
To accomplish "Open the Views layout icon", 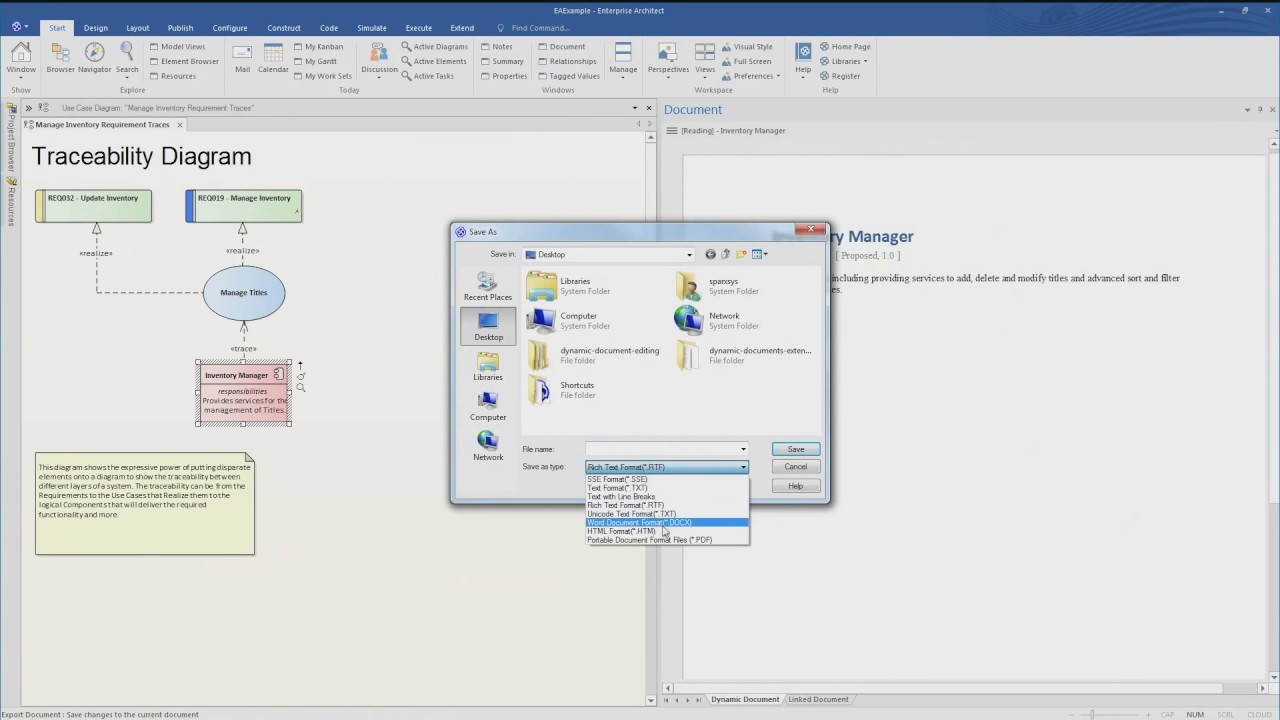I will 705,58.
